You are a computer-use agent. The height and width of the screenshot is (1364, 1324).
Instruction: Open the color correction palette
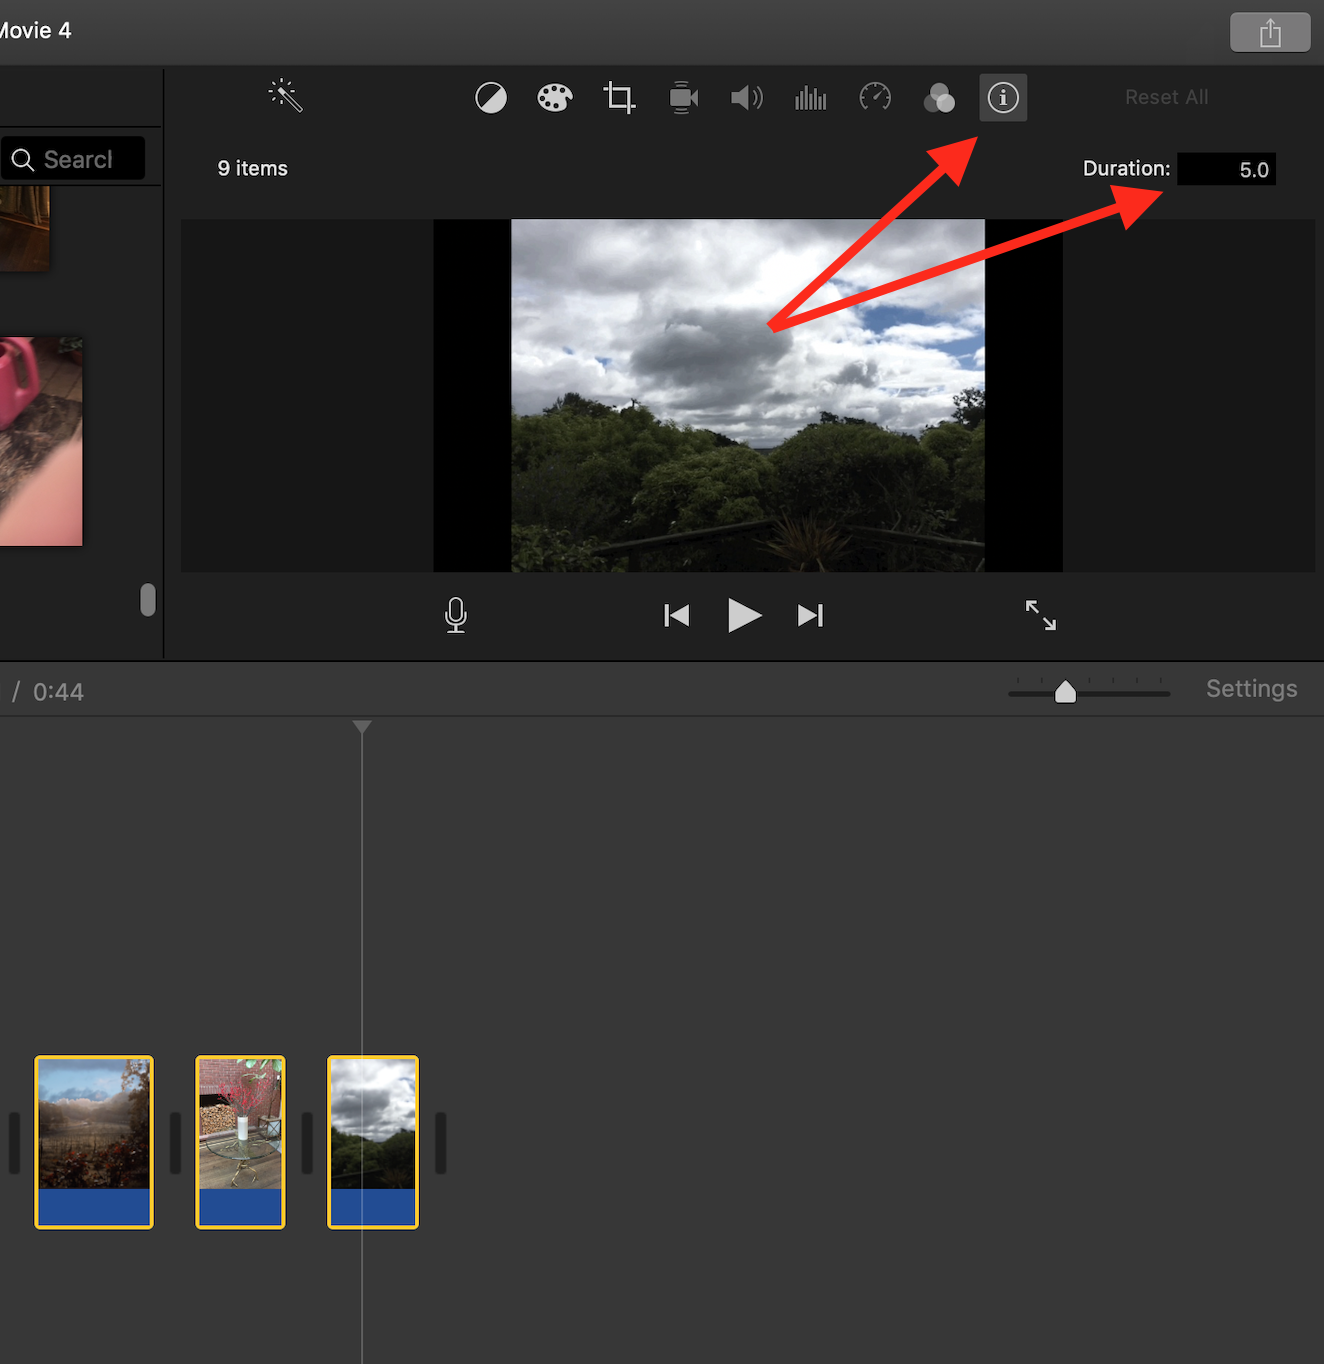tap(555, 98)
